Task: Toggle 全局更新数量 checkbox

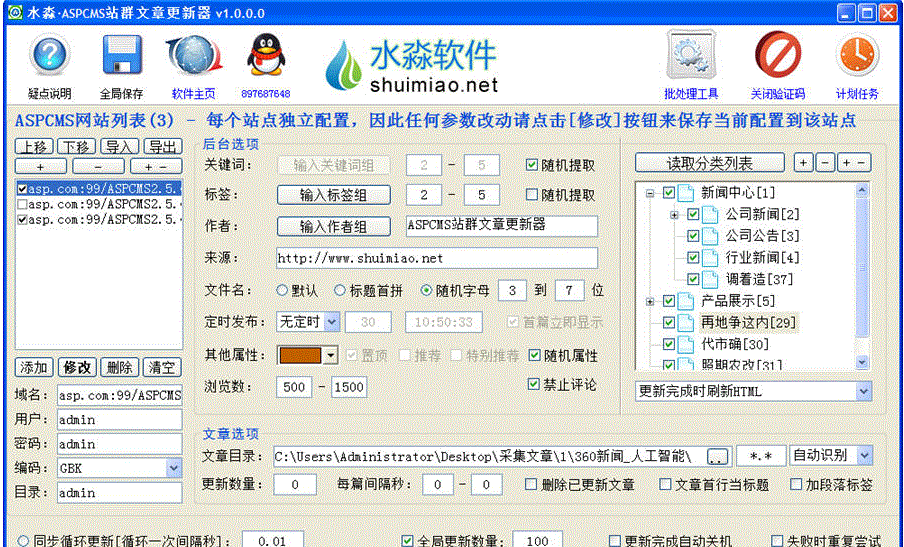Action: [407, 541]
